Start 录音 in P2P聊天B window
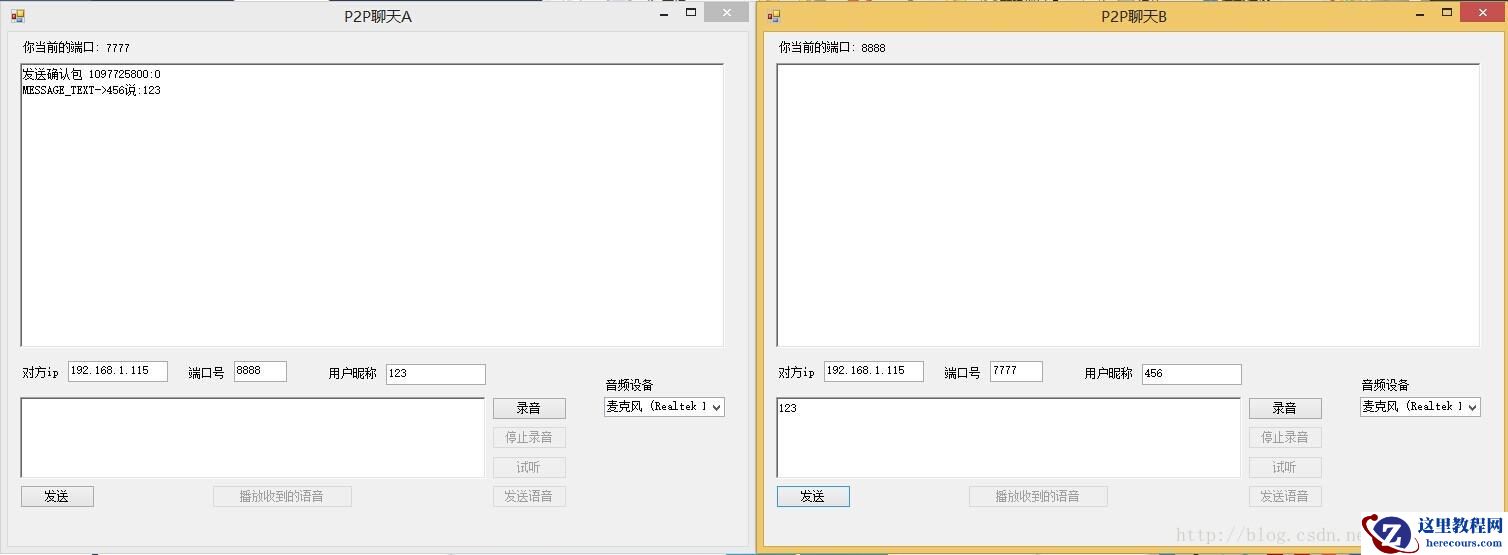This screenshot has width=1508, height=555. (x=1285, y=408)
